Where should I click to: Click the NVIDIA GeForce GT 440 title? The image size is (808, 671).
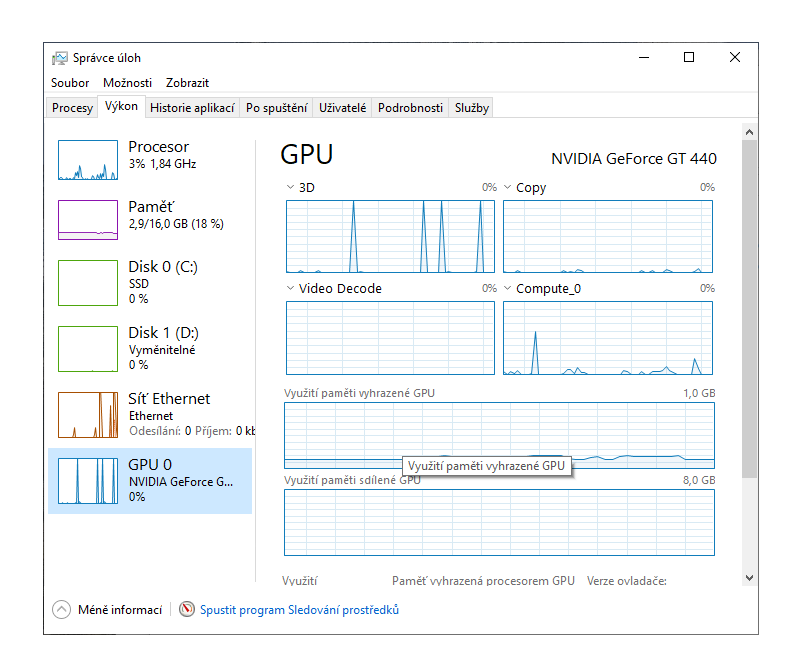coord(634,159)
